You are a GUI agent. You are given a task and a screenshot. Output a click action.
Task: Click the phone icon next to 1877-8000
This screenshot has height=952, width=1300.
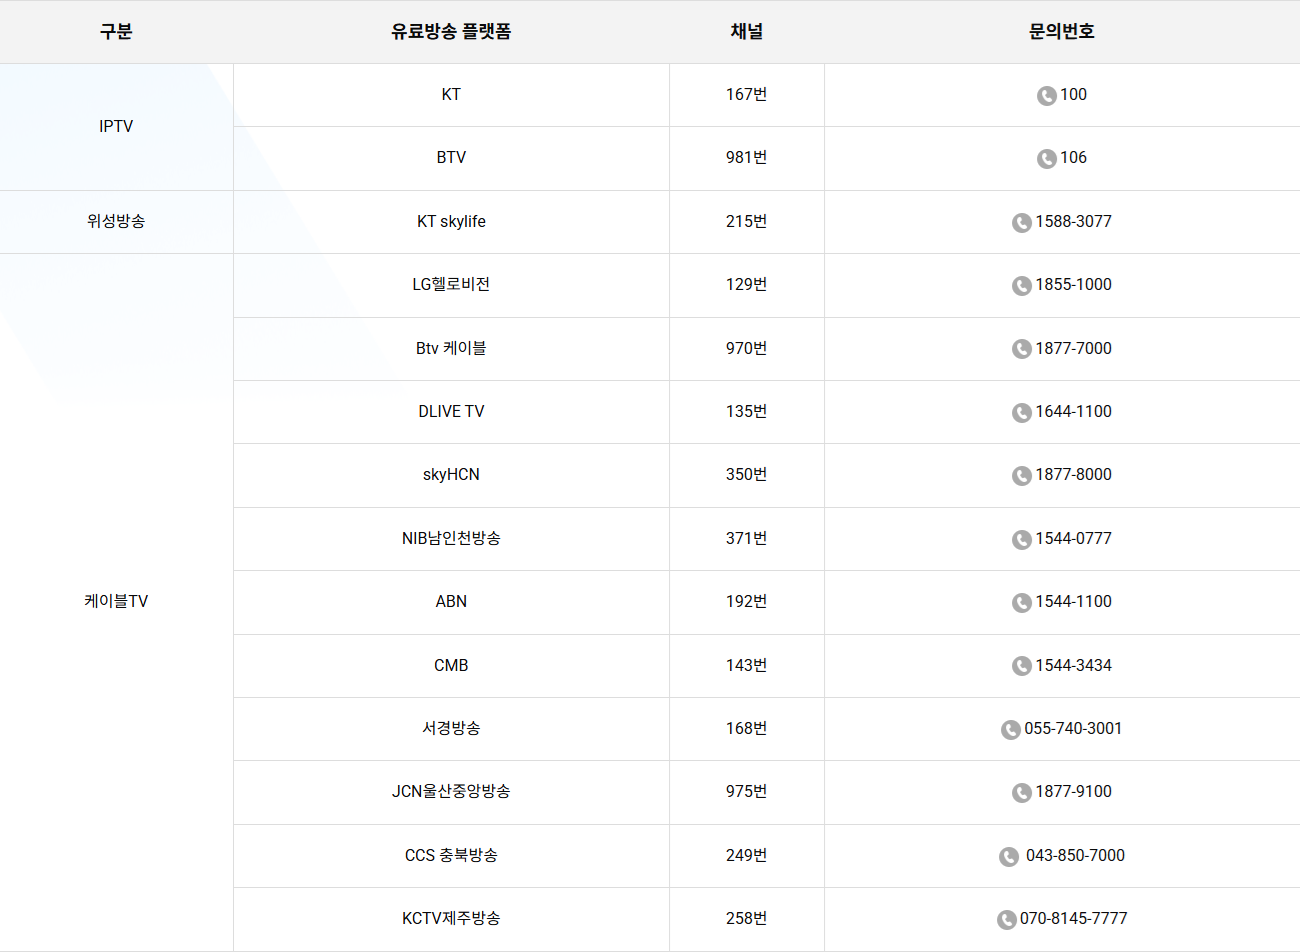(1022, 476)
